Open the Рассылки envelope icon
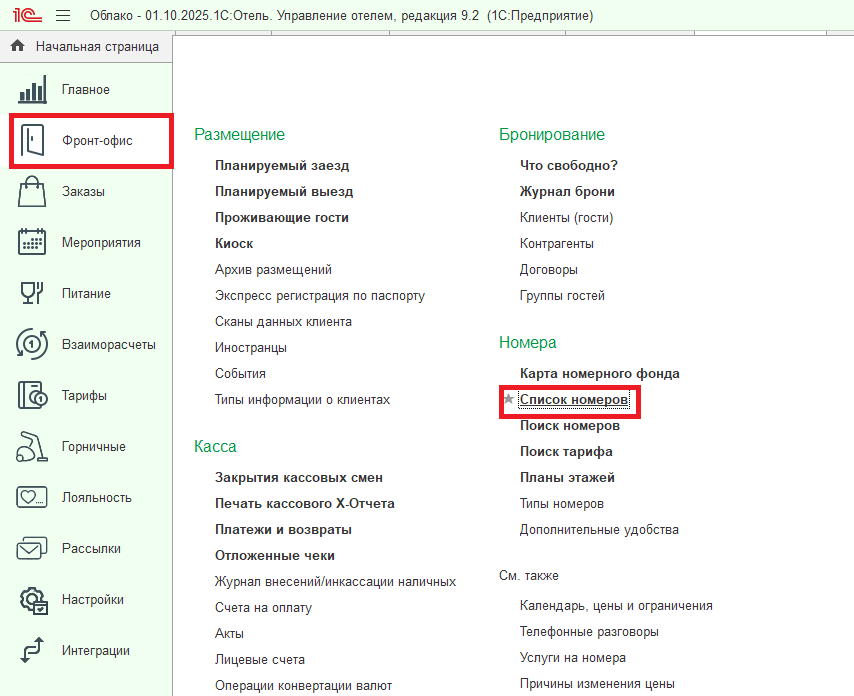Viewport: 854px width, 696px height. pyautogui.click(x=32, y=548)
